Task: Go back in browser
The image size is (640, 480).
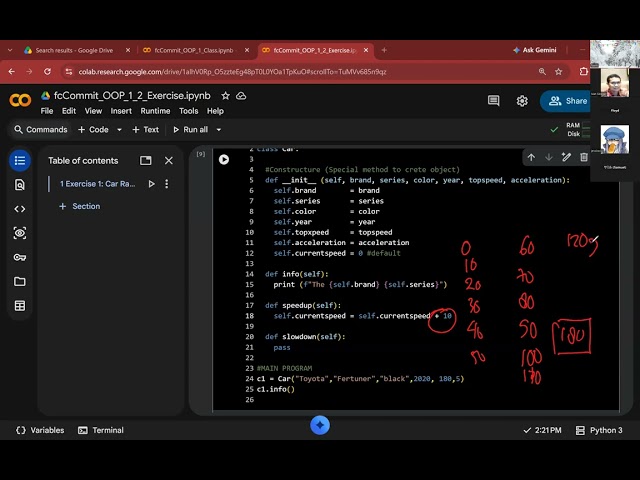Action: [11, 71]
